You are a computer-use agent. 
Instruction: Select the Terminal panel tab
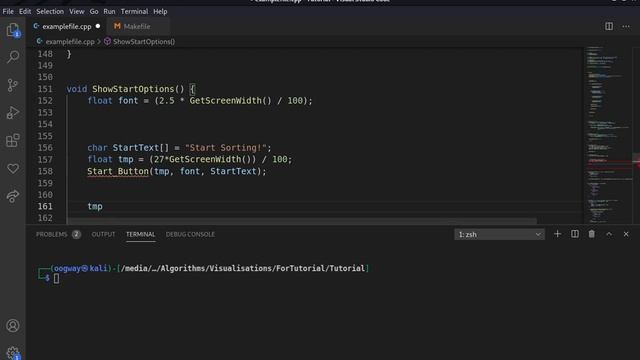click(x=140, y=234)
